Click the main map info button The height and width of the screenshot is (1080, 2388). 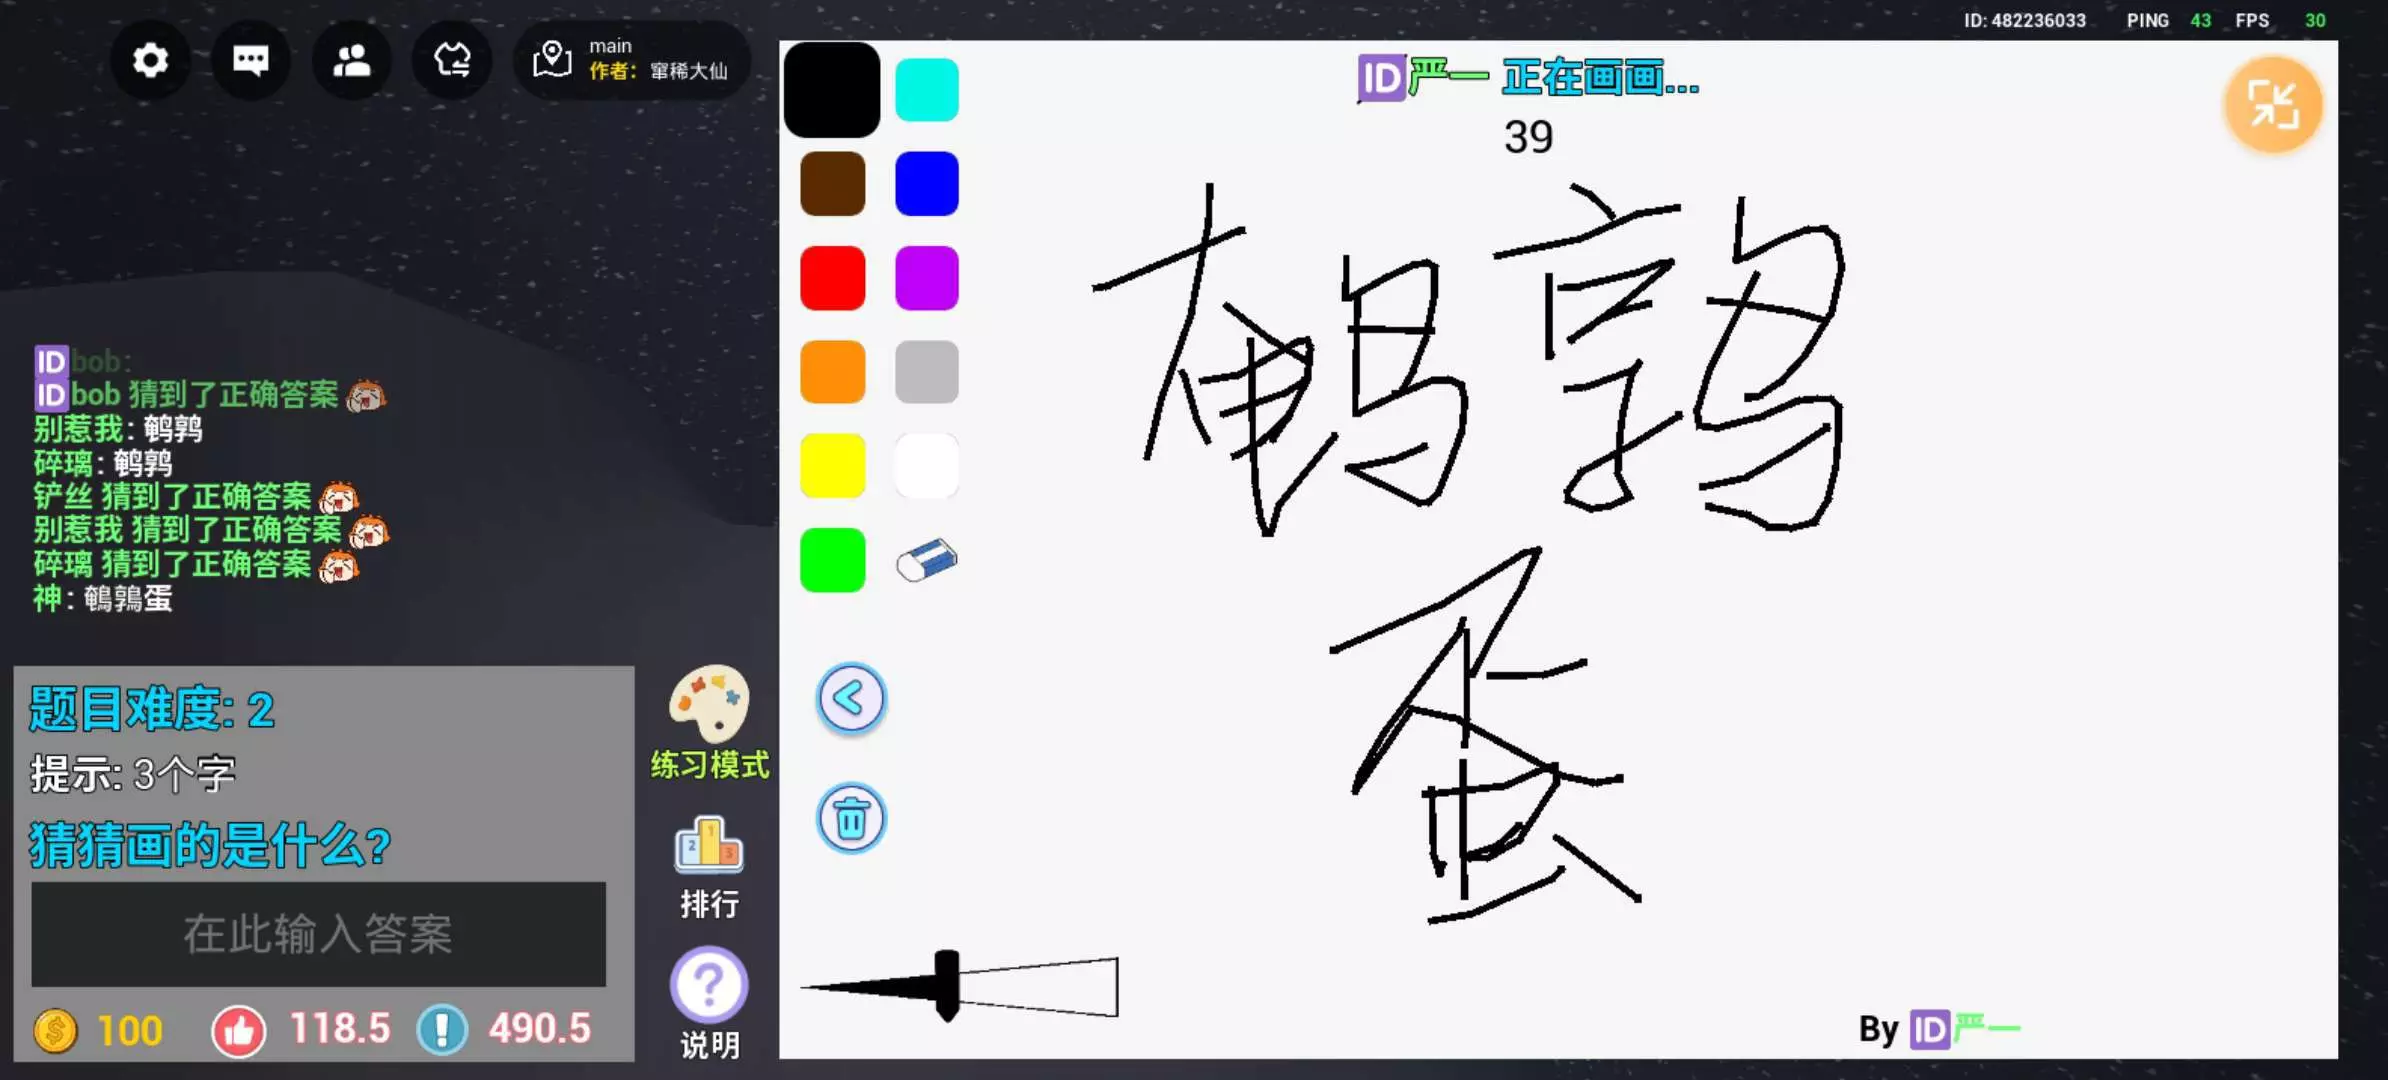(632, 61)
